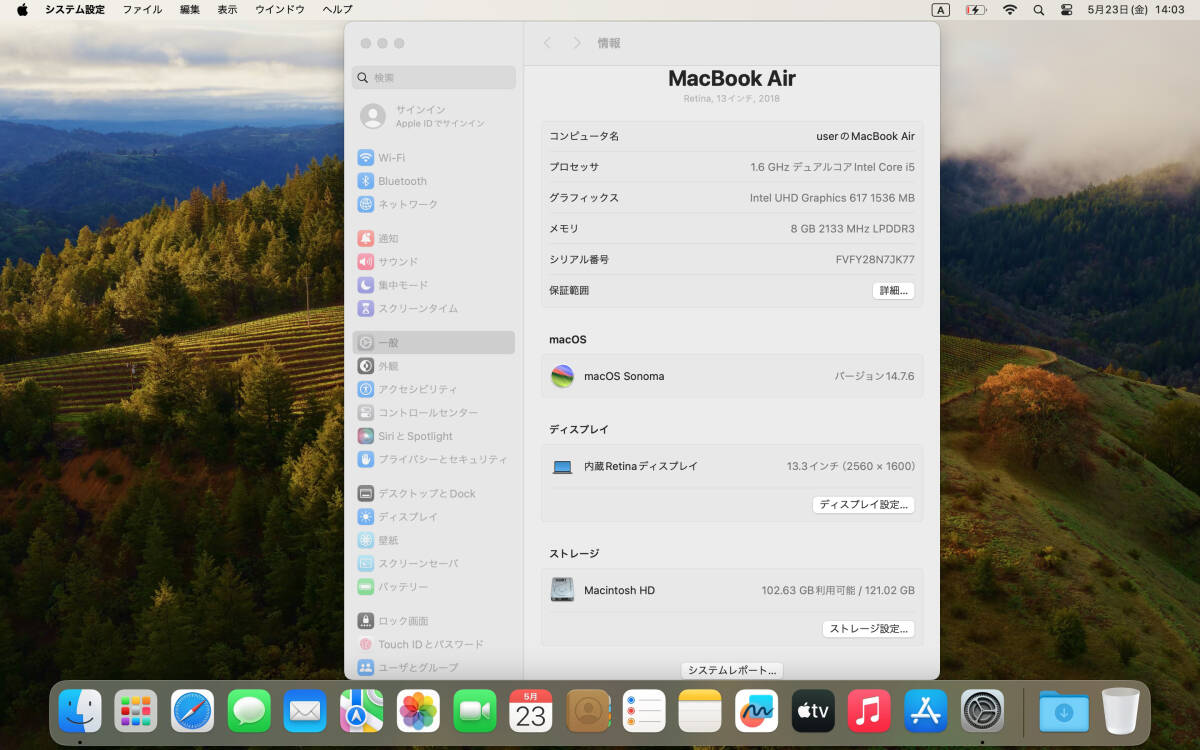
Task: Open Maps from the Dock
Action: point(362,712)
